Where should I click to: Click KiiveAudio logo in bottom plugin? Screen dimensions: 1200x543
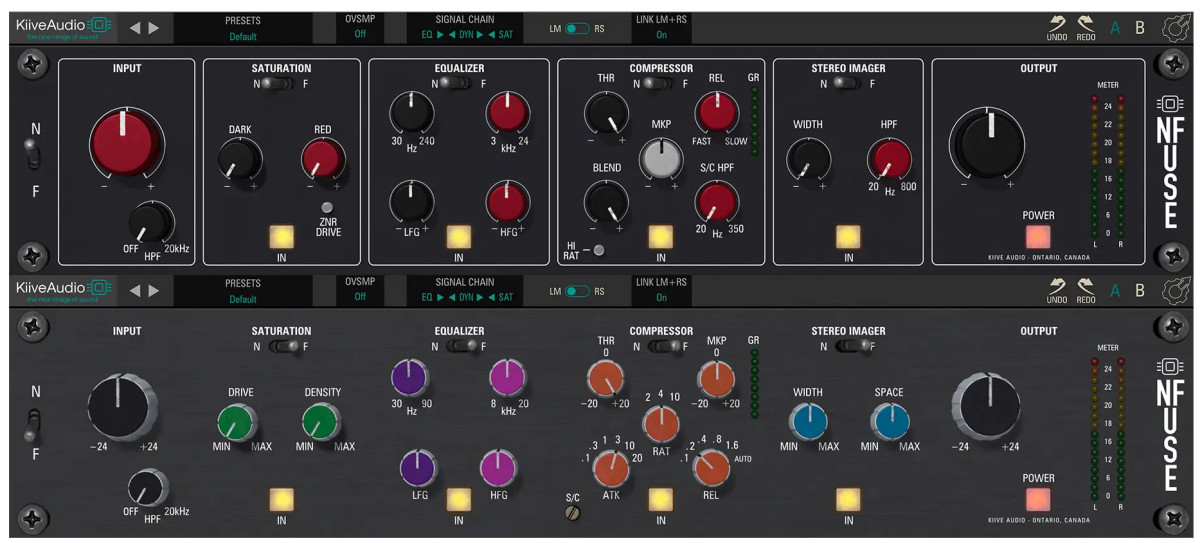pos(64,290)
